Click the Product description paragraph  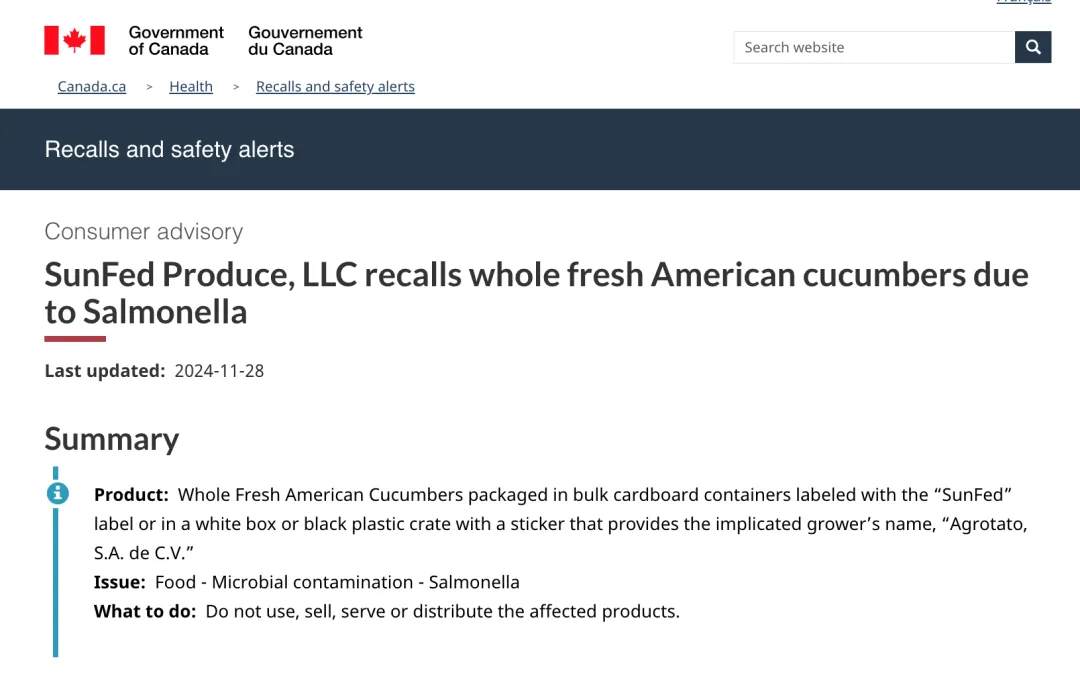point(561,523)
